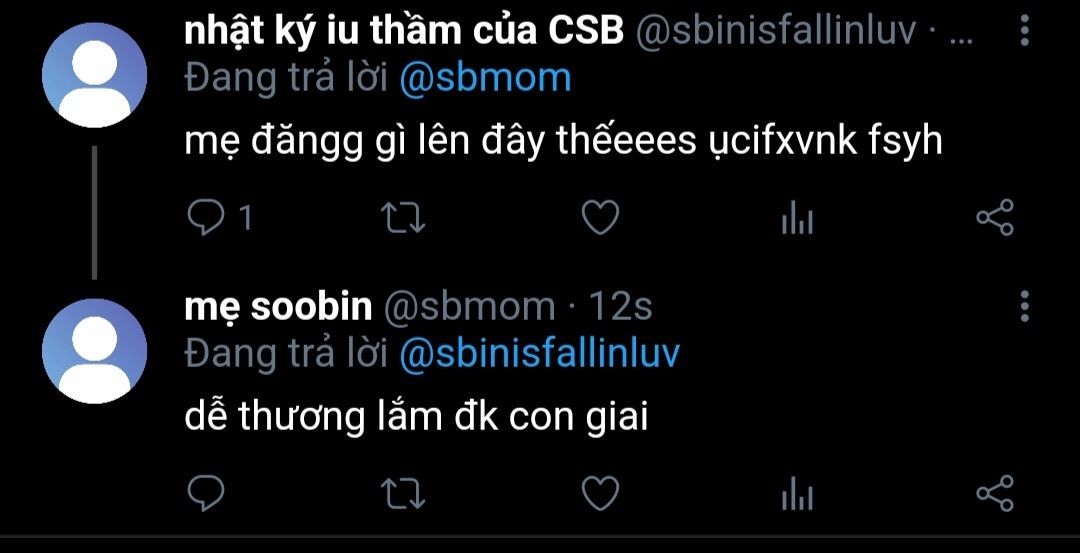The width and height of the screenshot is (1080, 553).
Task: Open the 'mẹ soobin' display name
Action: click(278, 307)
